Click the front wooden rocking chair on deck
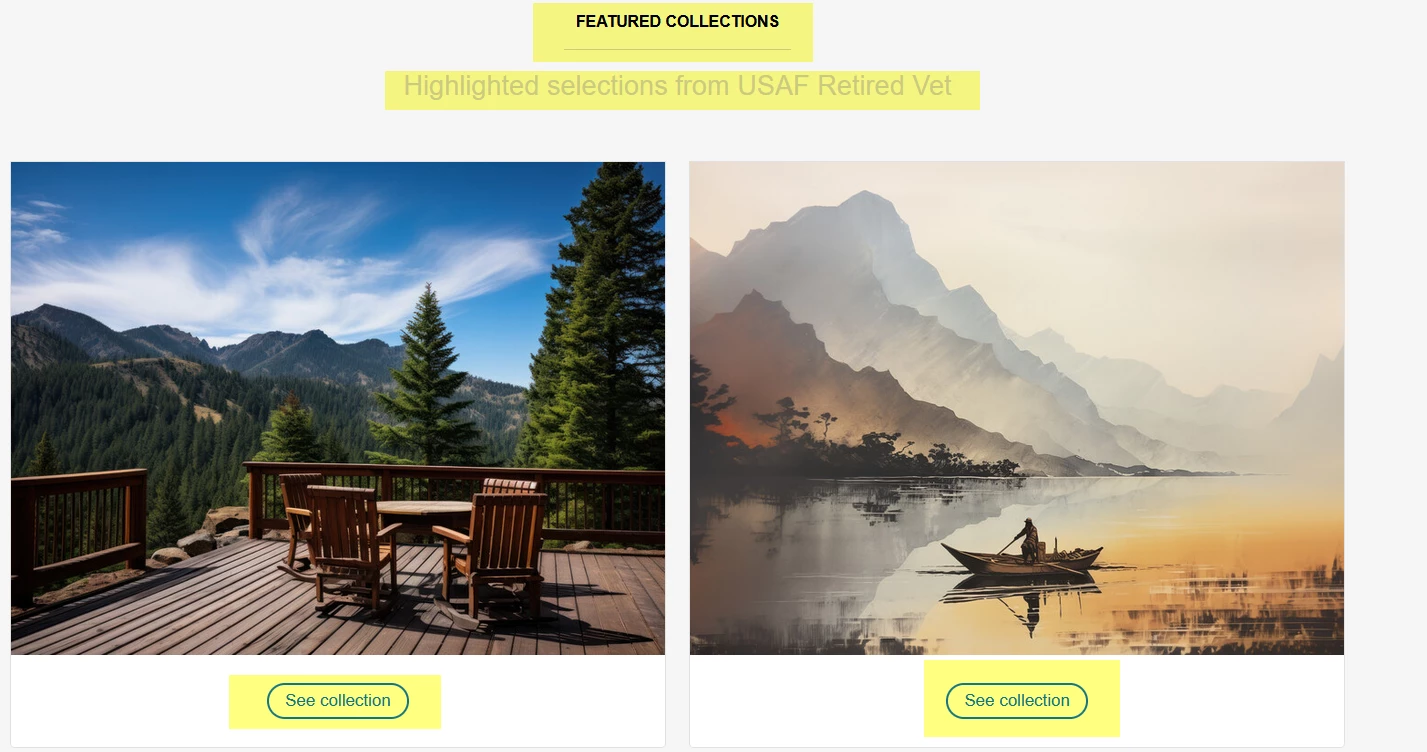 [x=352, y=547]
